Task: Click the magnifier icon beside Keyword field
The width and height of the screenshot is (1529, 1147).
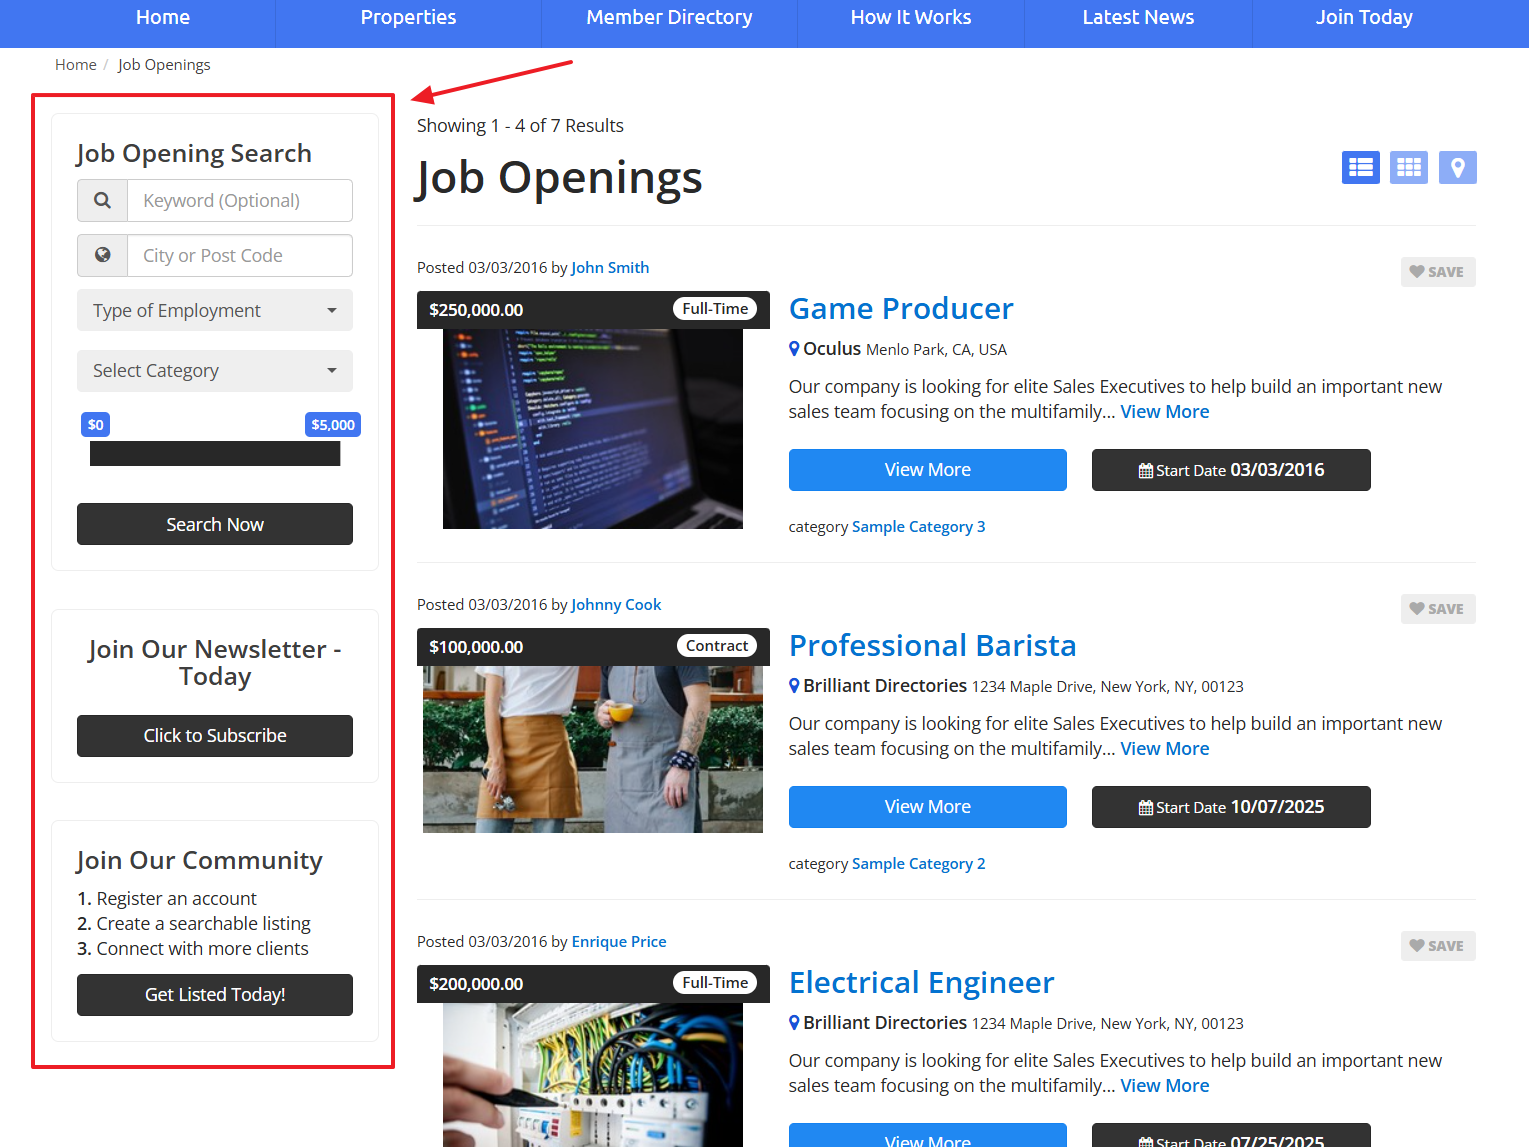Action: tap(102, 200)
